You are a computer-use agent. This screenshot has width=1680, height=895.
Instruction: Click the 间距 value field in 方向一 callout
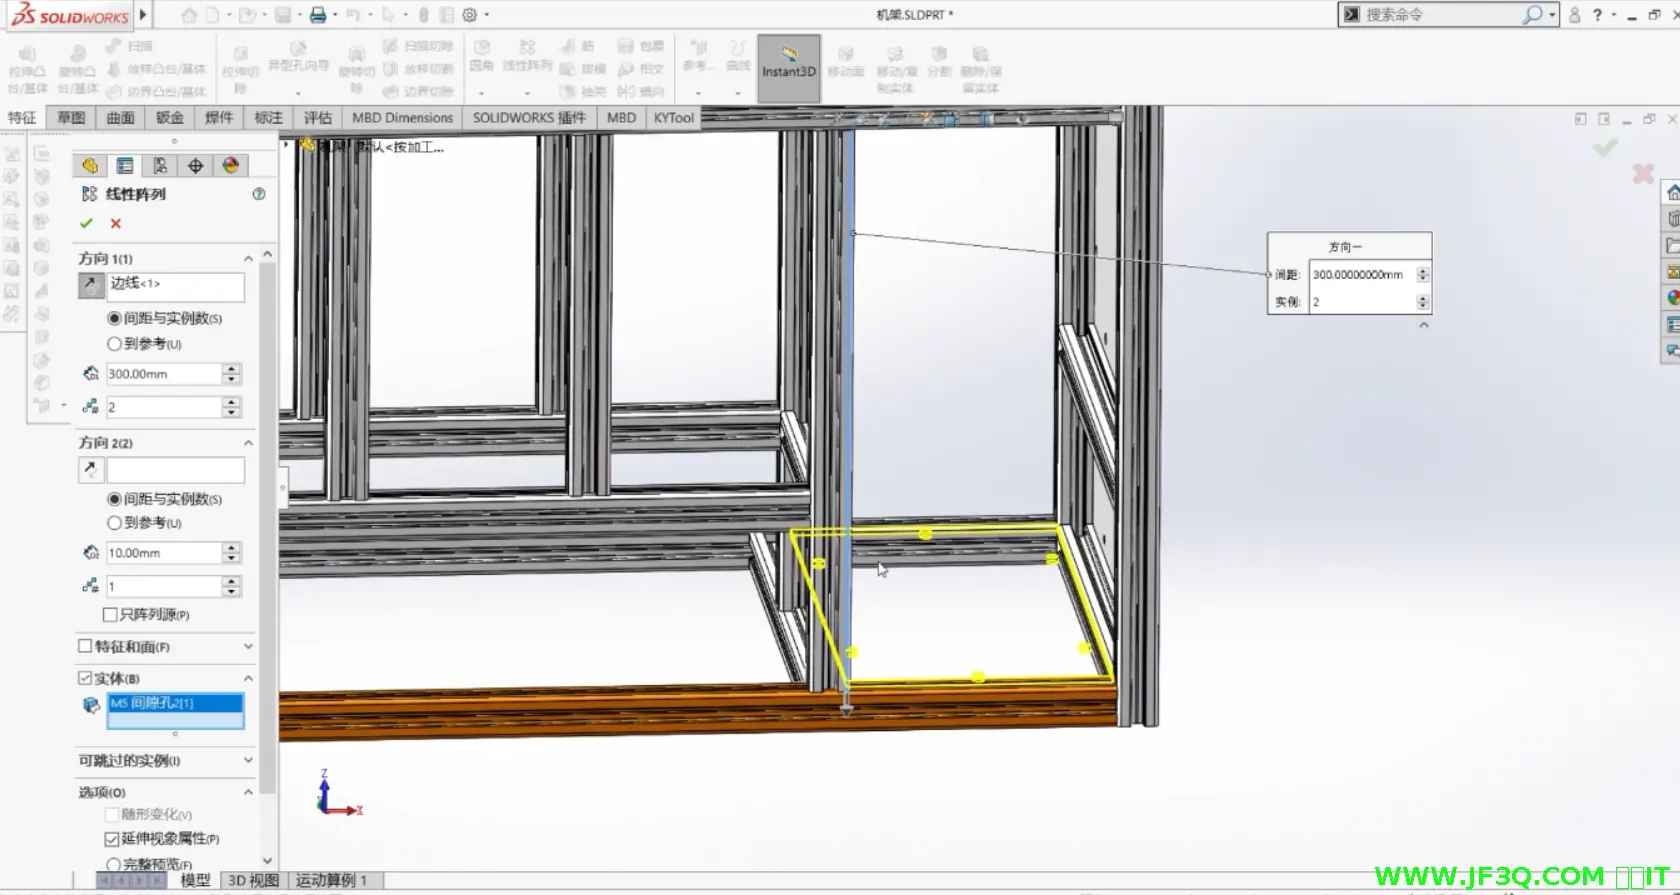point(1358,275)
